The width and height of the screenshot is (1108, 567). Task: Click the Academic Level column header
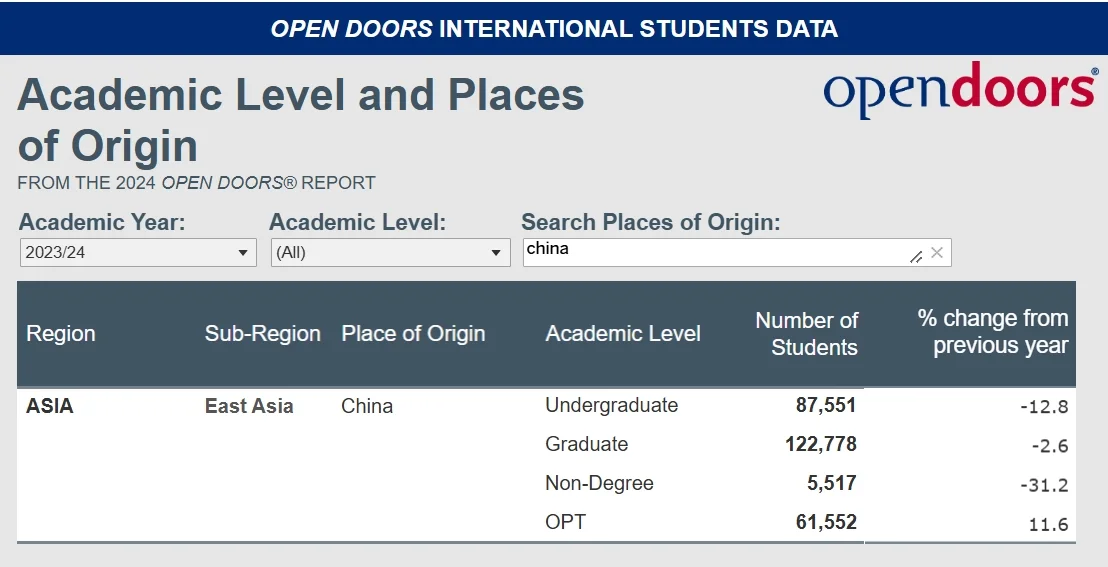(x=623, y=334)
